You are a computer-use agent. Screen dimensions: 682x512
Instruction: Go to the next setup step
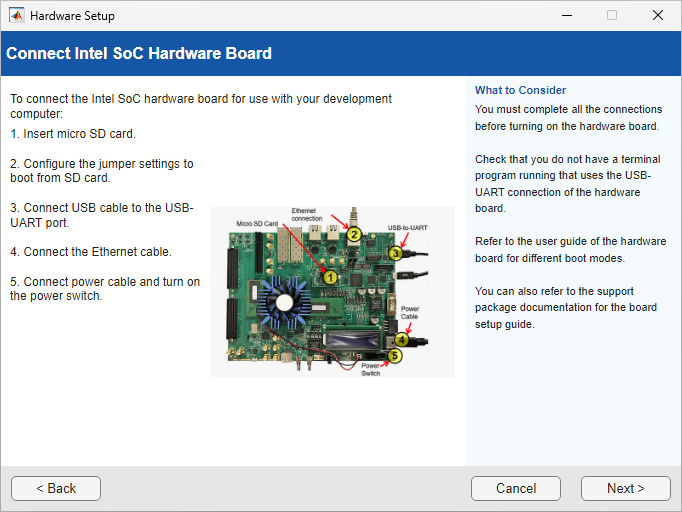(x=625, y=488)
